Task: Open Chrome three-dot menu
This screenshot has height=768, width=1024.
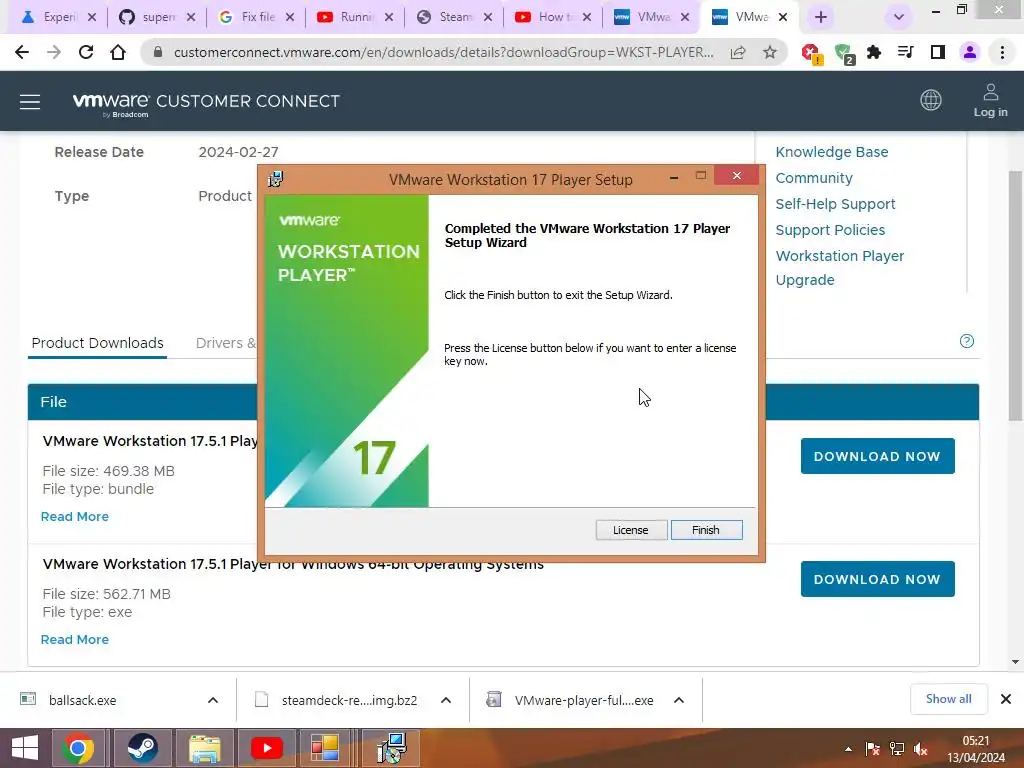Action: click(1002, 52)
